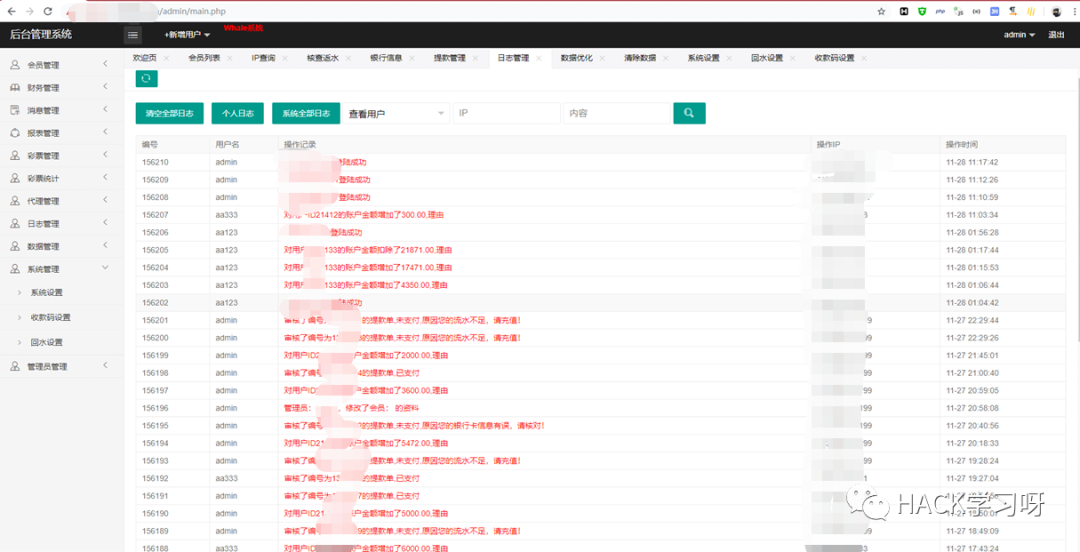Expand the 彩票统计 sidebar menu
Viewport: 1080px width, 552px height.
(105, 178)
